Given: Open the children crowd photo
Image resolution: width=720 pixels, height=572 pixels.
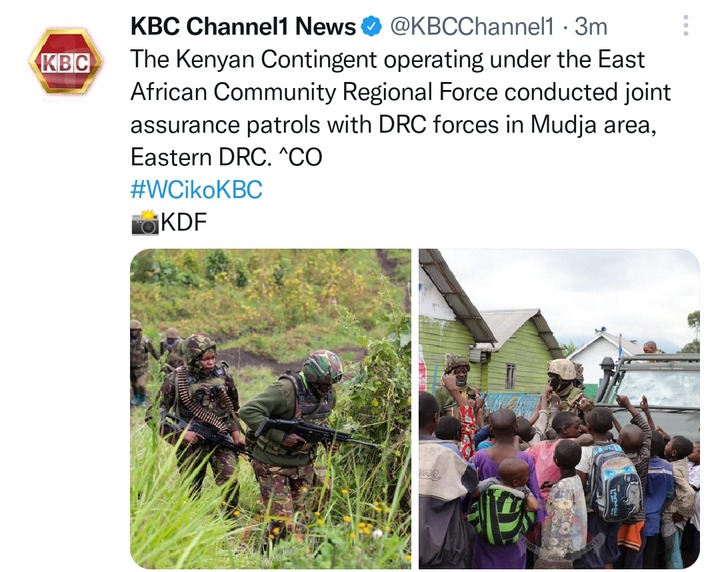Looking at the screenshot, I should (x=559, y=409).
